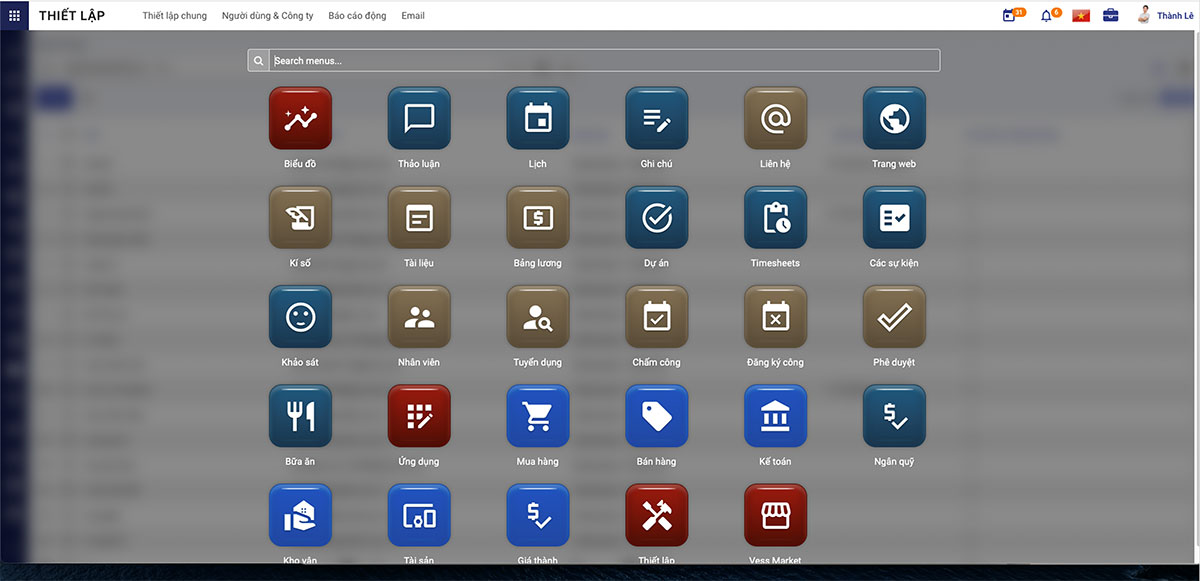Expand the Thành Lê user menu
Screen dimensions: 1200x581
pyautogui.click(x=1166, y=16)
